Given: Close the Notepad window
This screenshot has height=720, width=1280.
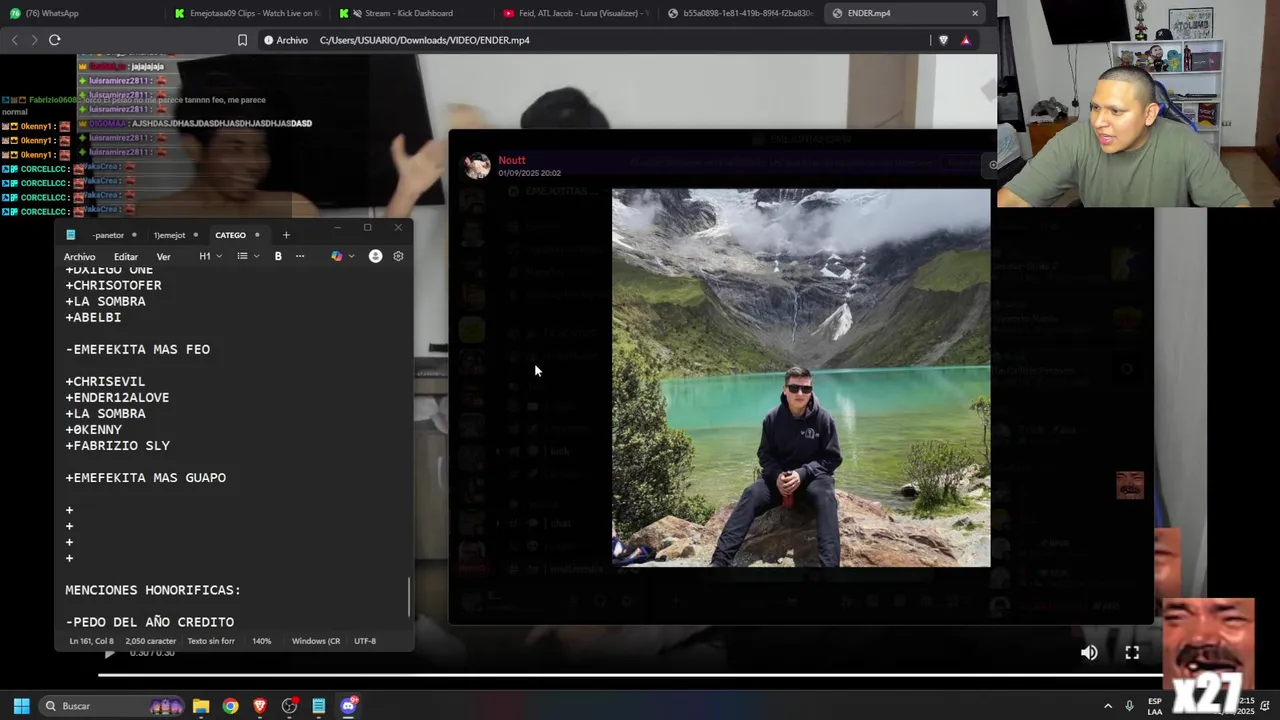Looking at the screenshot, I should point(398,228).
